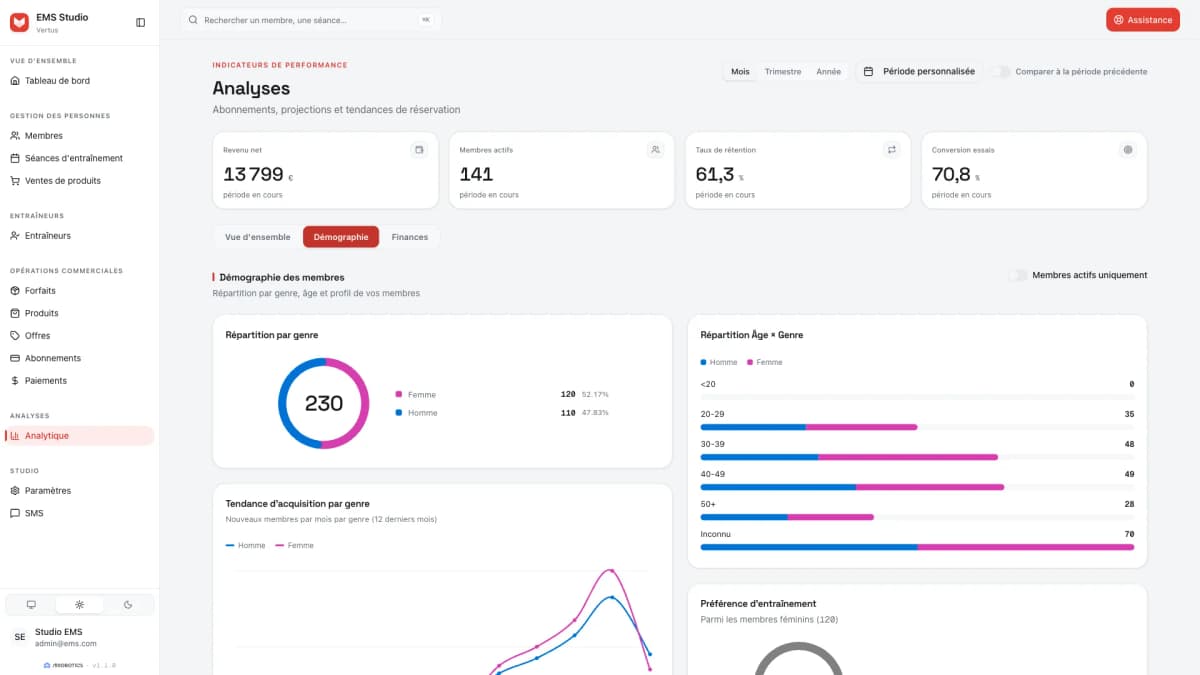Click the Membres actifs card icon
This screenshot has width=1200, height=675.
click(656, 150)
